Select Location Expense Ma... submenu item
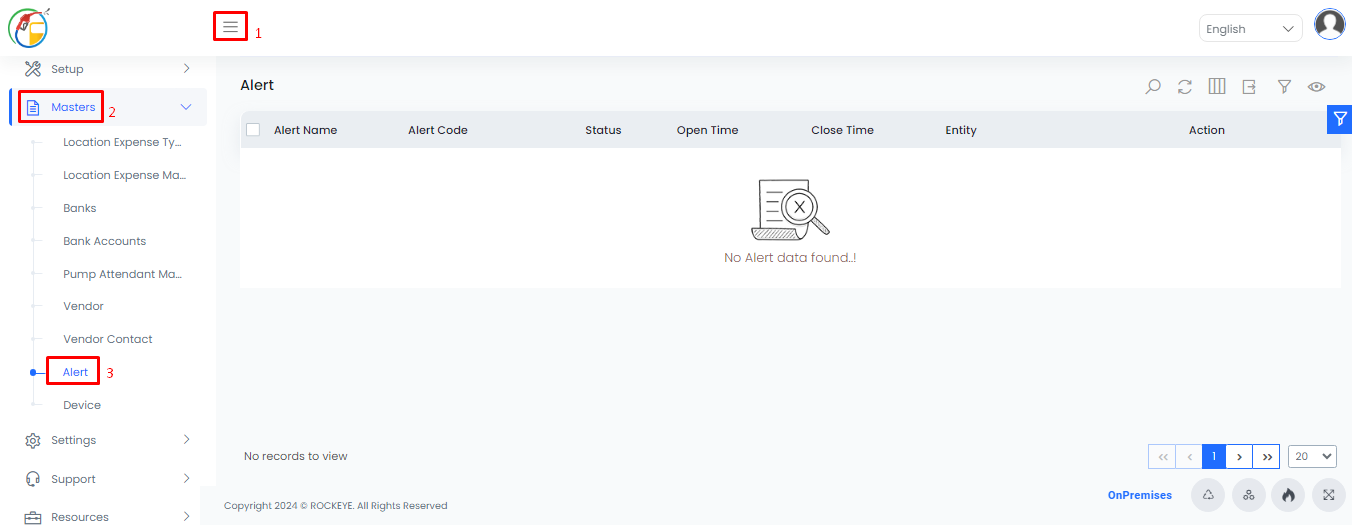The image size is (1352, 525). 125,175
